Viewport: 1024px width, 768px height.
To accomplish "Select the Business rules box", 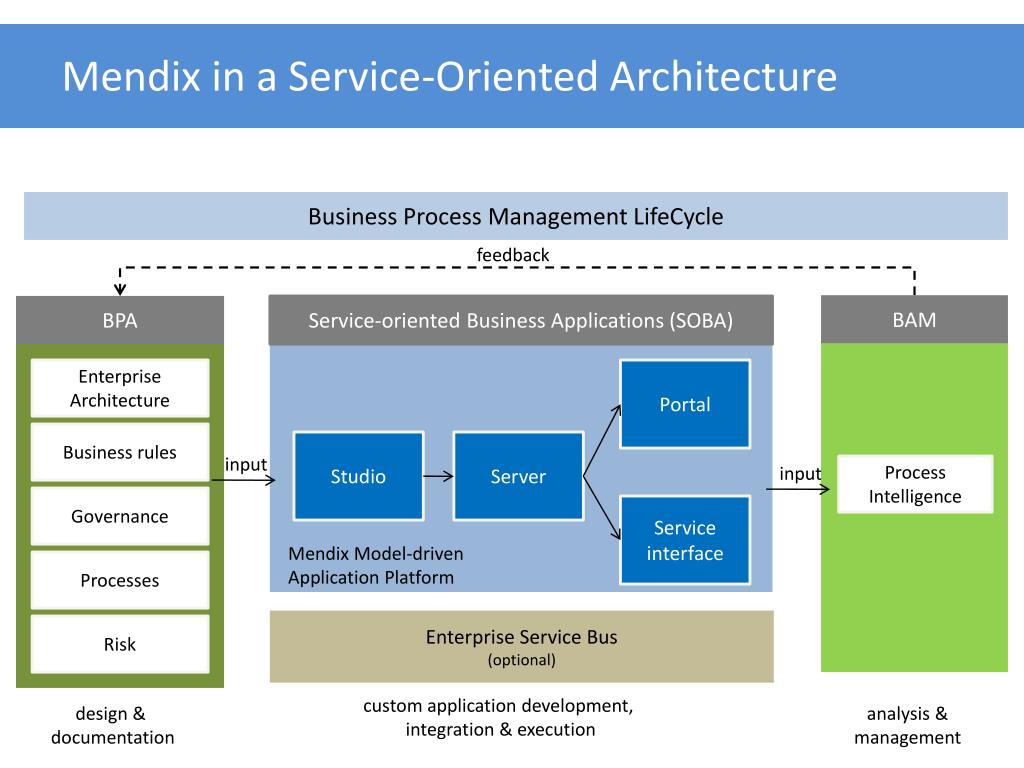I will coord(120,452).
